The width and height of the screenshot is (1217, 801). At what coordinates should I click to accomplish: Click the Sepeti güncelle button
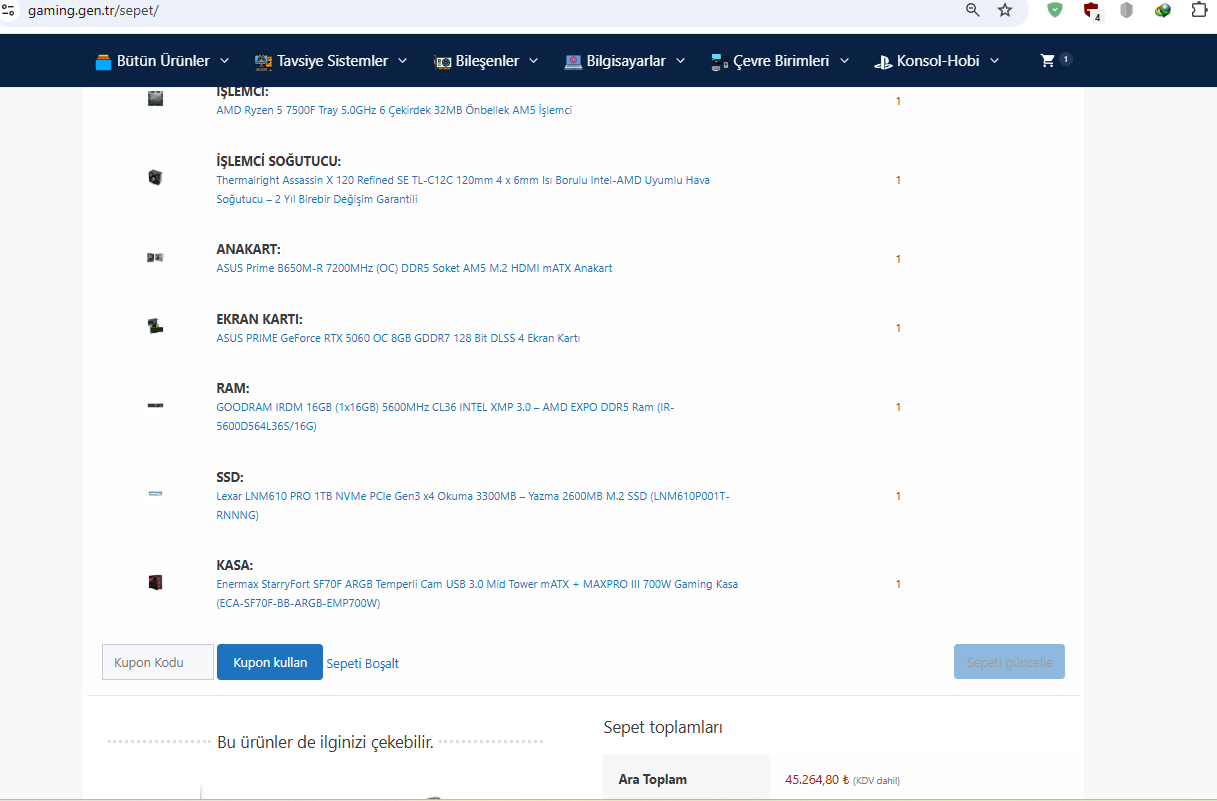[1009, 662]
